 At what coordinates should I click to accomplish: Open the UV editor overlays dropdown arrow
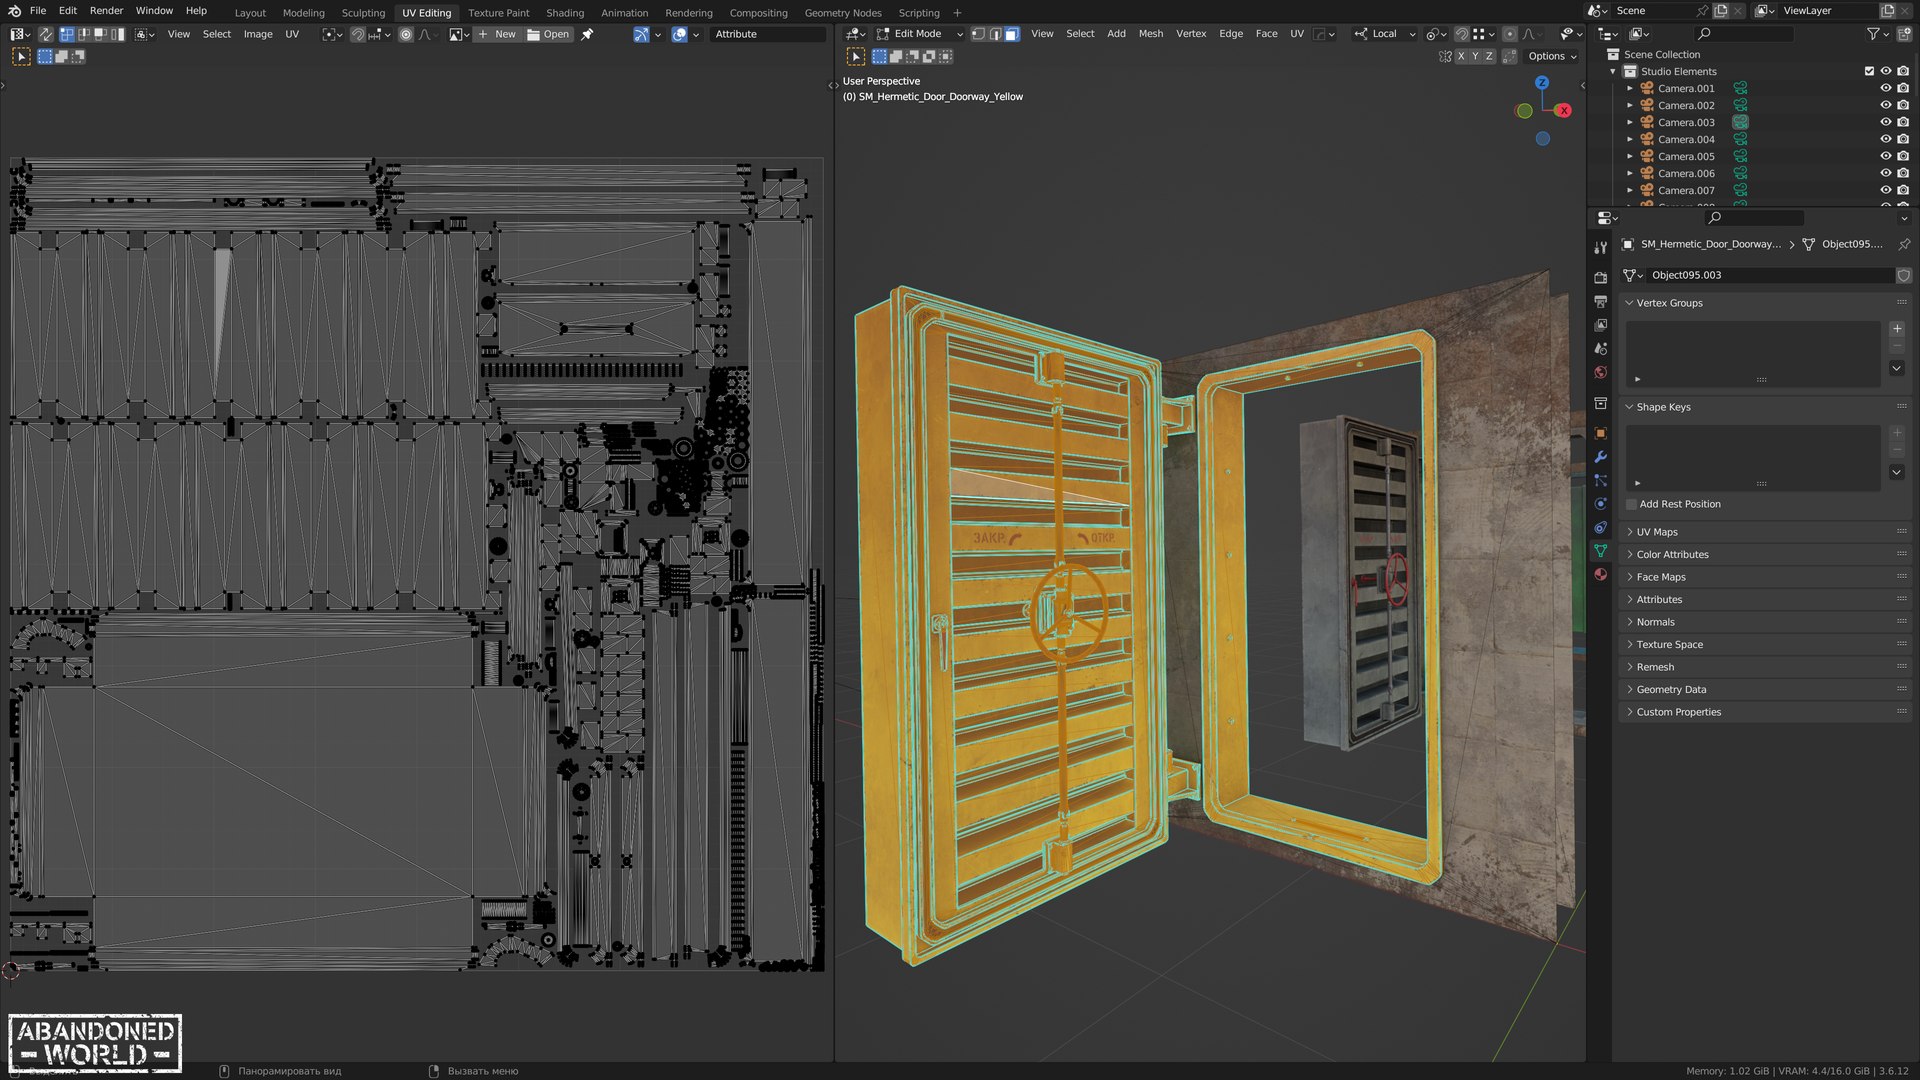point(696,34)
